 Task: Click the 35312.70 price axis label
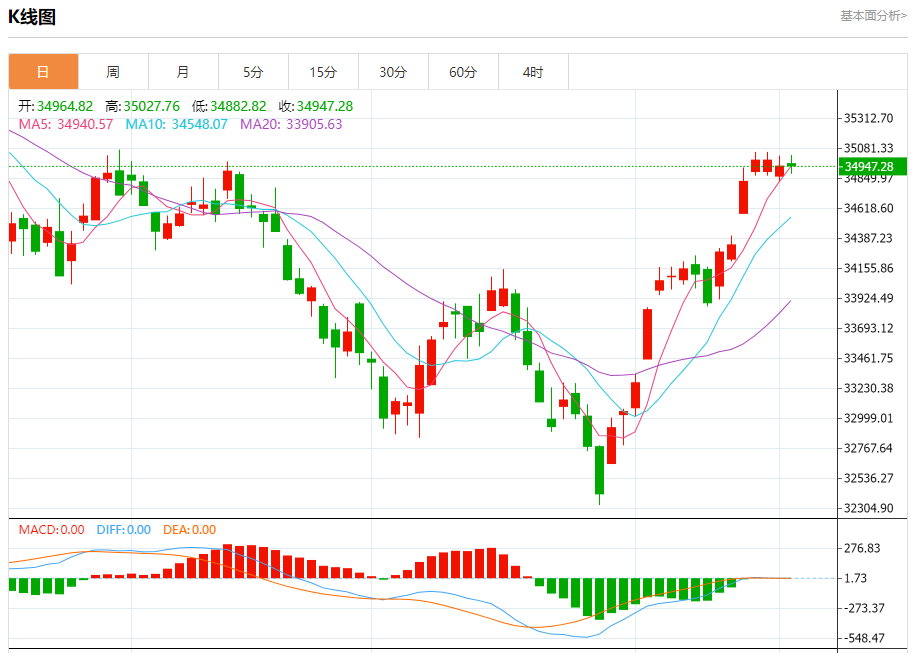pos(869,118)
